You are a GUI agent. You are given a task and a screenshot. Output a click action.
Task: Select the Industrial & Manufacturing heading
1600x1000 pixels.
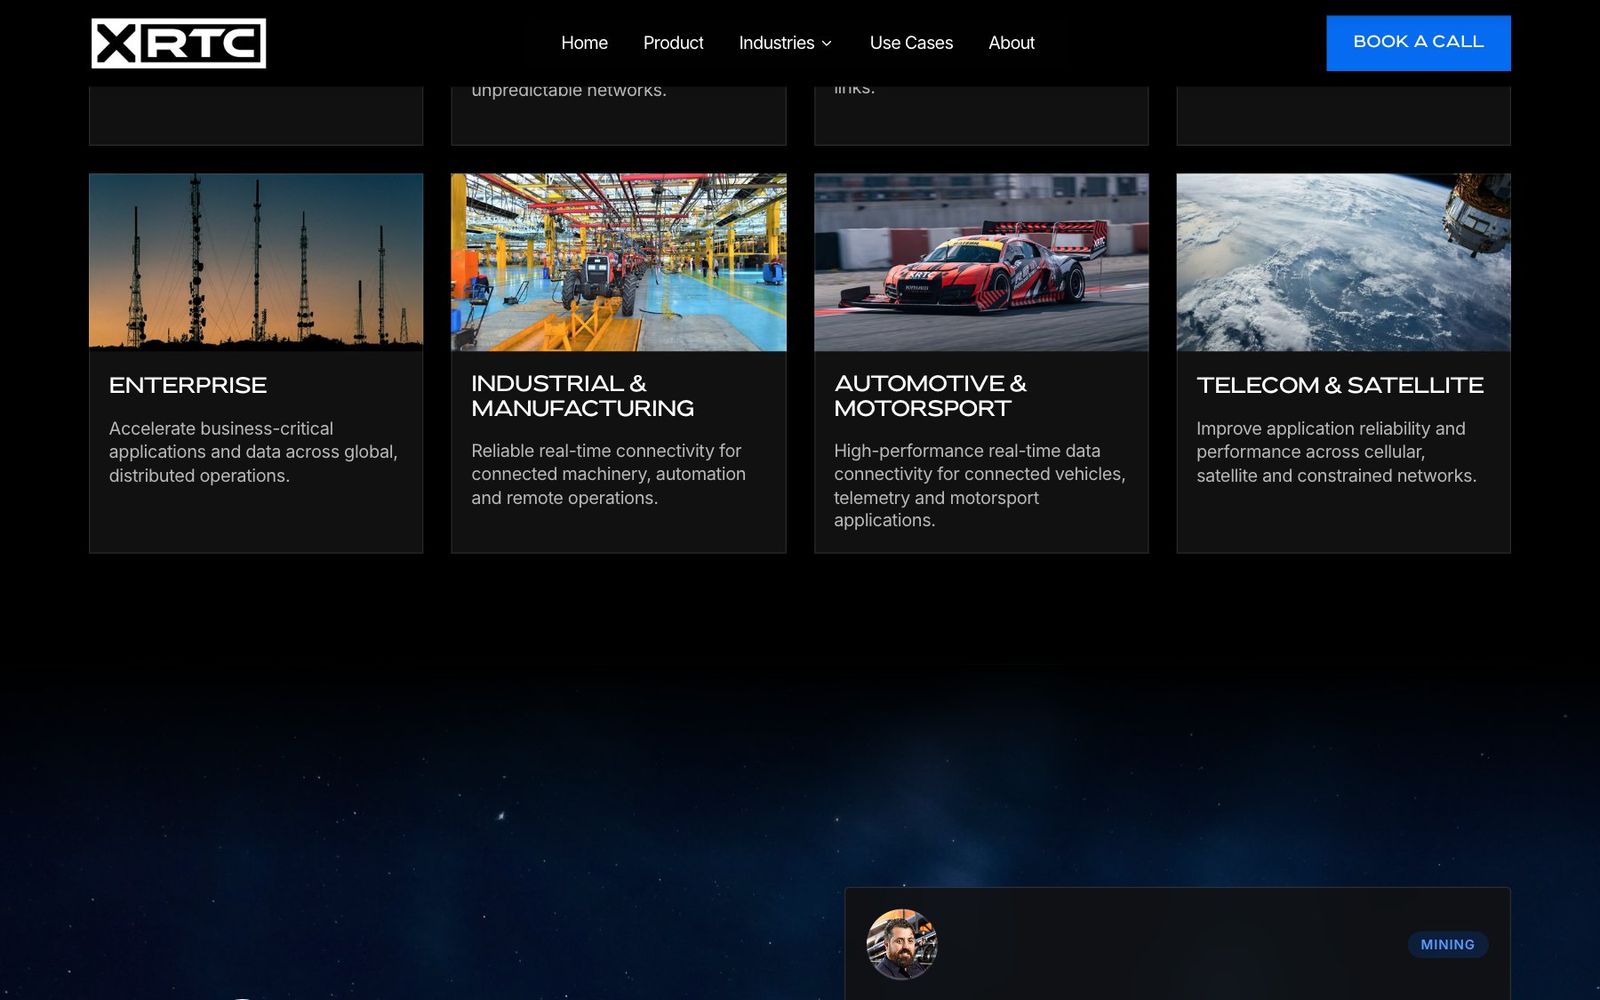point(582,396)
